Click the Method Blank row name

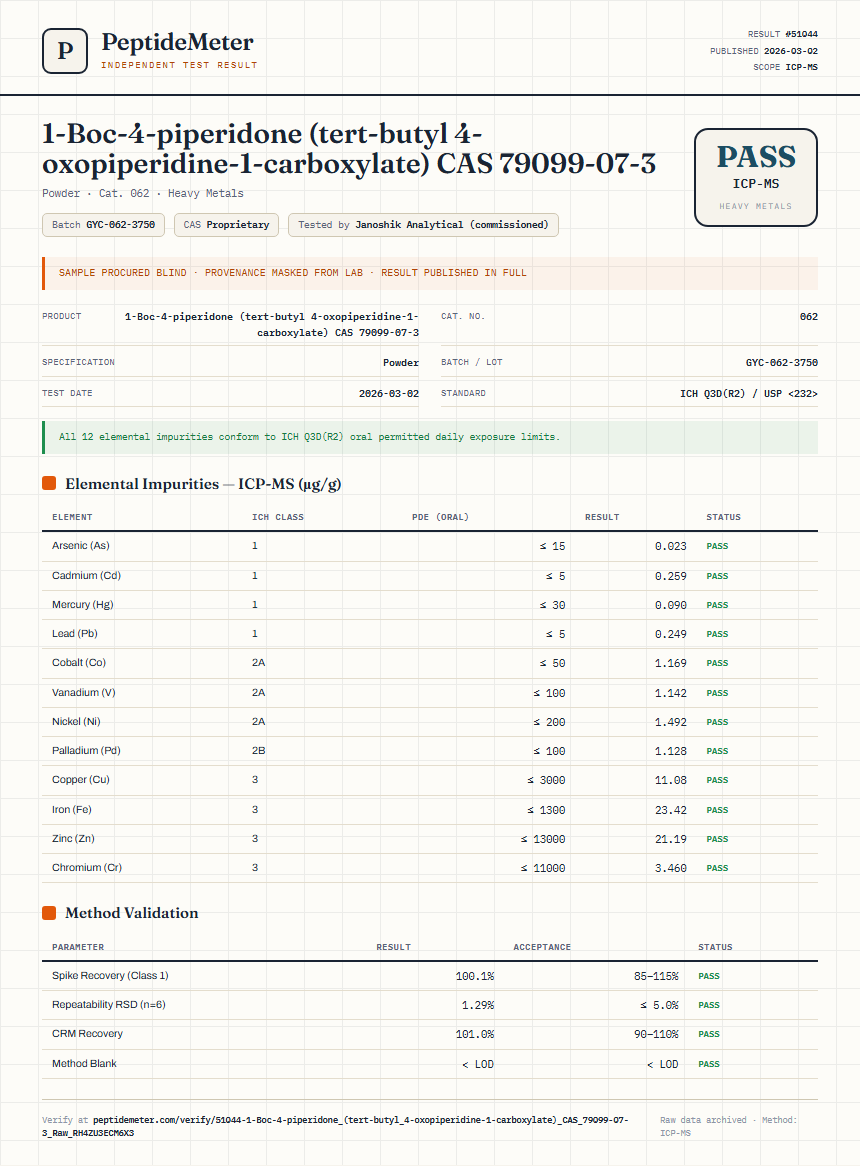84,1063
